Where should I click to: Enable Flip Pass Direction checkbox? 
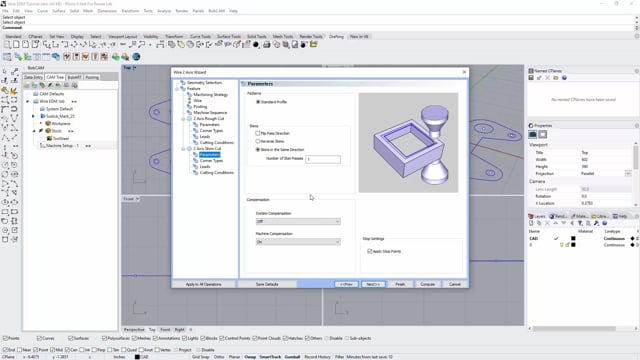click(x=258, y=133)
